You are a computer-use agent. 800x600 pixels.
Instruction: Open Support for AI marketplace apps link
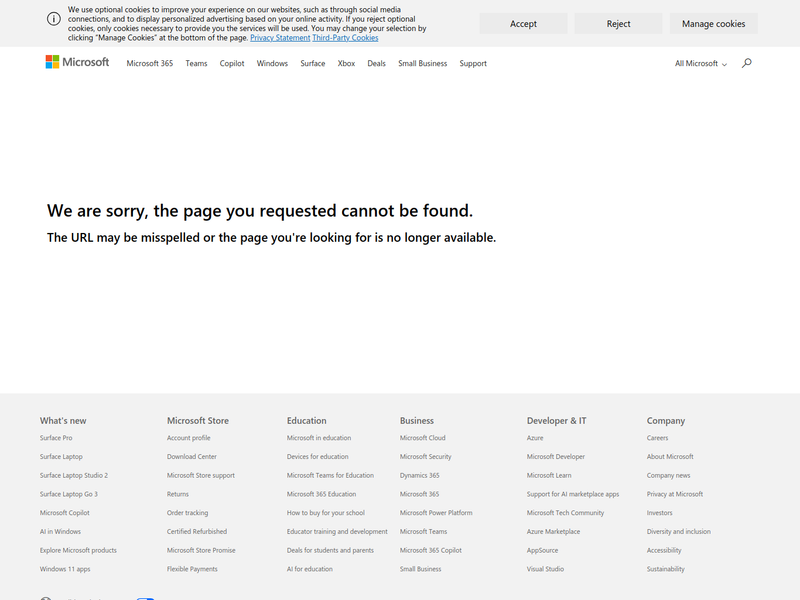point(573,494)
